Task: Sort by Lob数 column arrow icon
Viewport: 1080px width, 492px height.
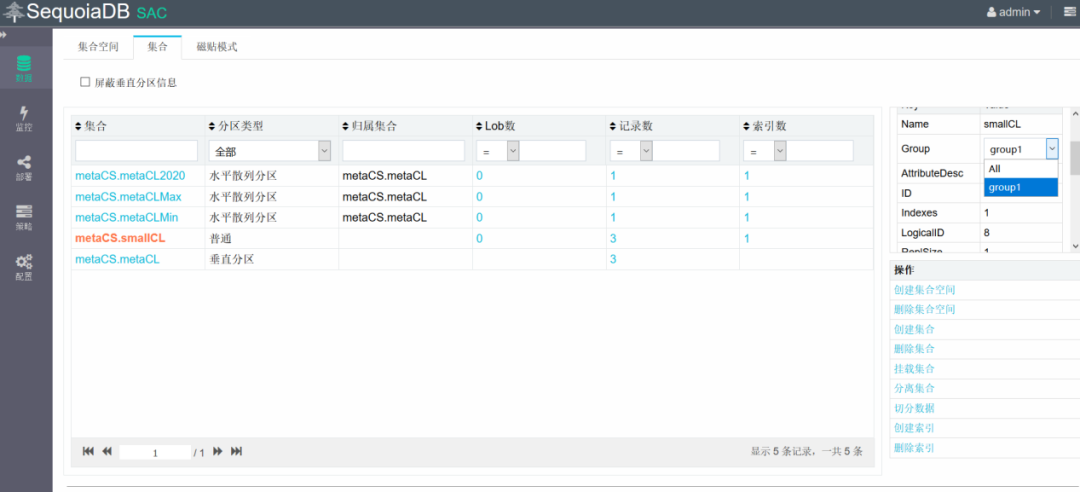Action: (479, 127)
